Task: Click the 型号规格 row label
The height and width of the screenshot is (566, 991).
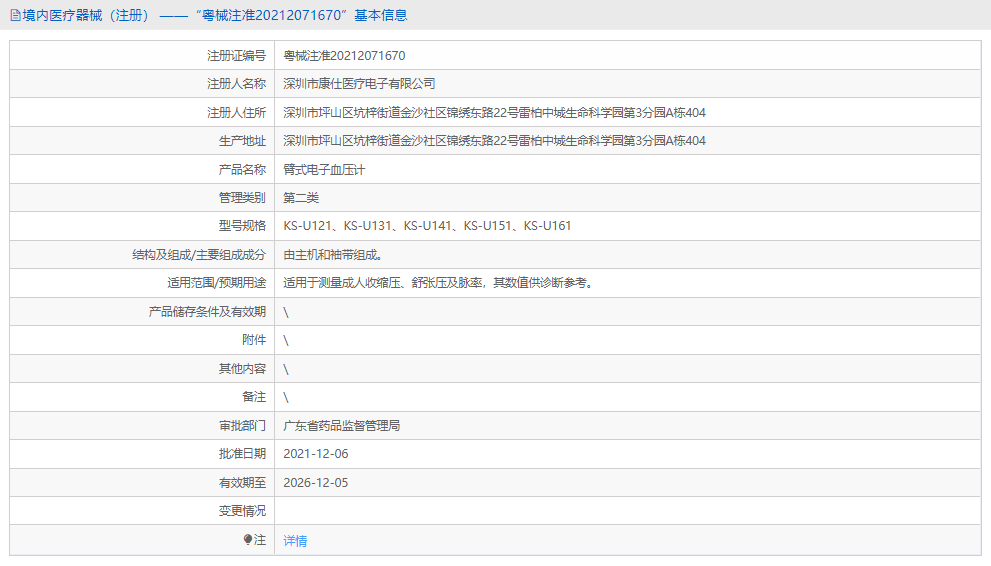Action: click(242, 226)
